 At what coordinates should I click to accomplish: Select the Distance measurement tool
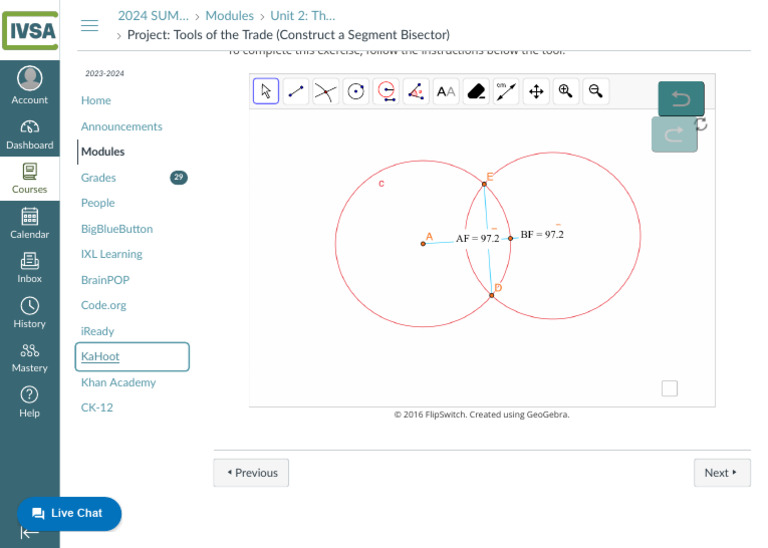506,91
